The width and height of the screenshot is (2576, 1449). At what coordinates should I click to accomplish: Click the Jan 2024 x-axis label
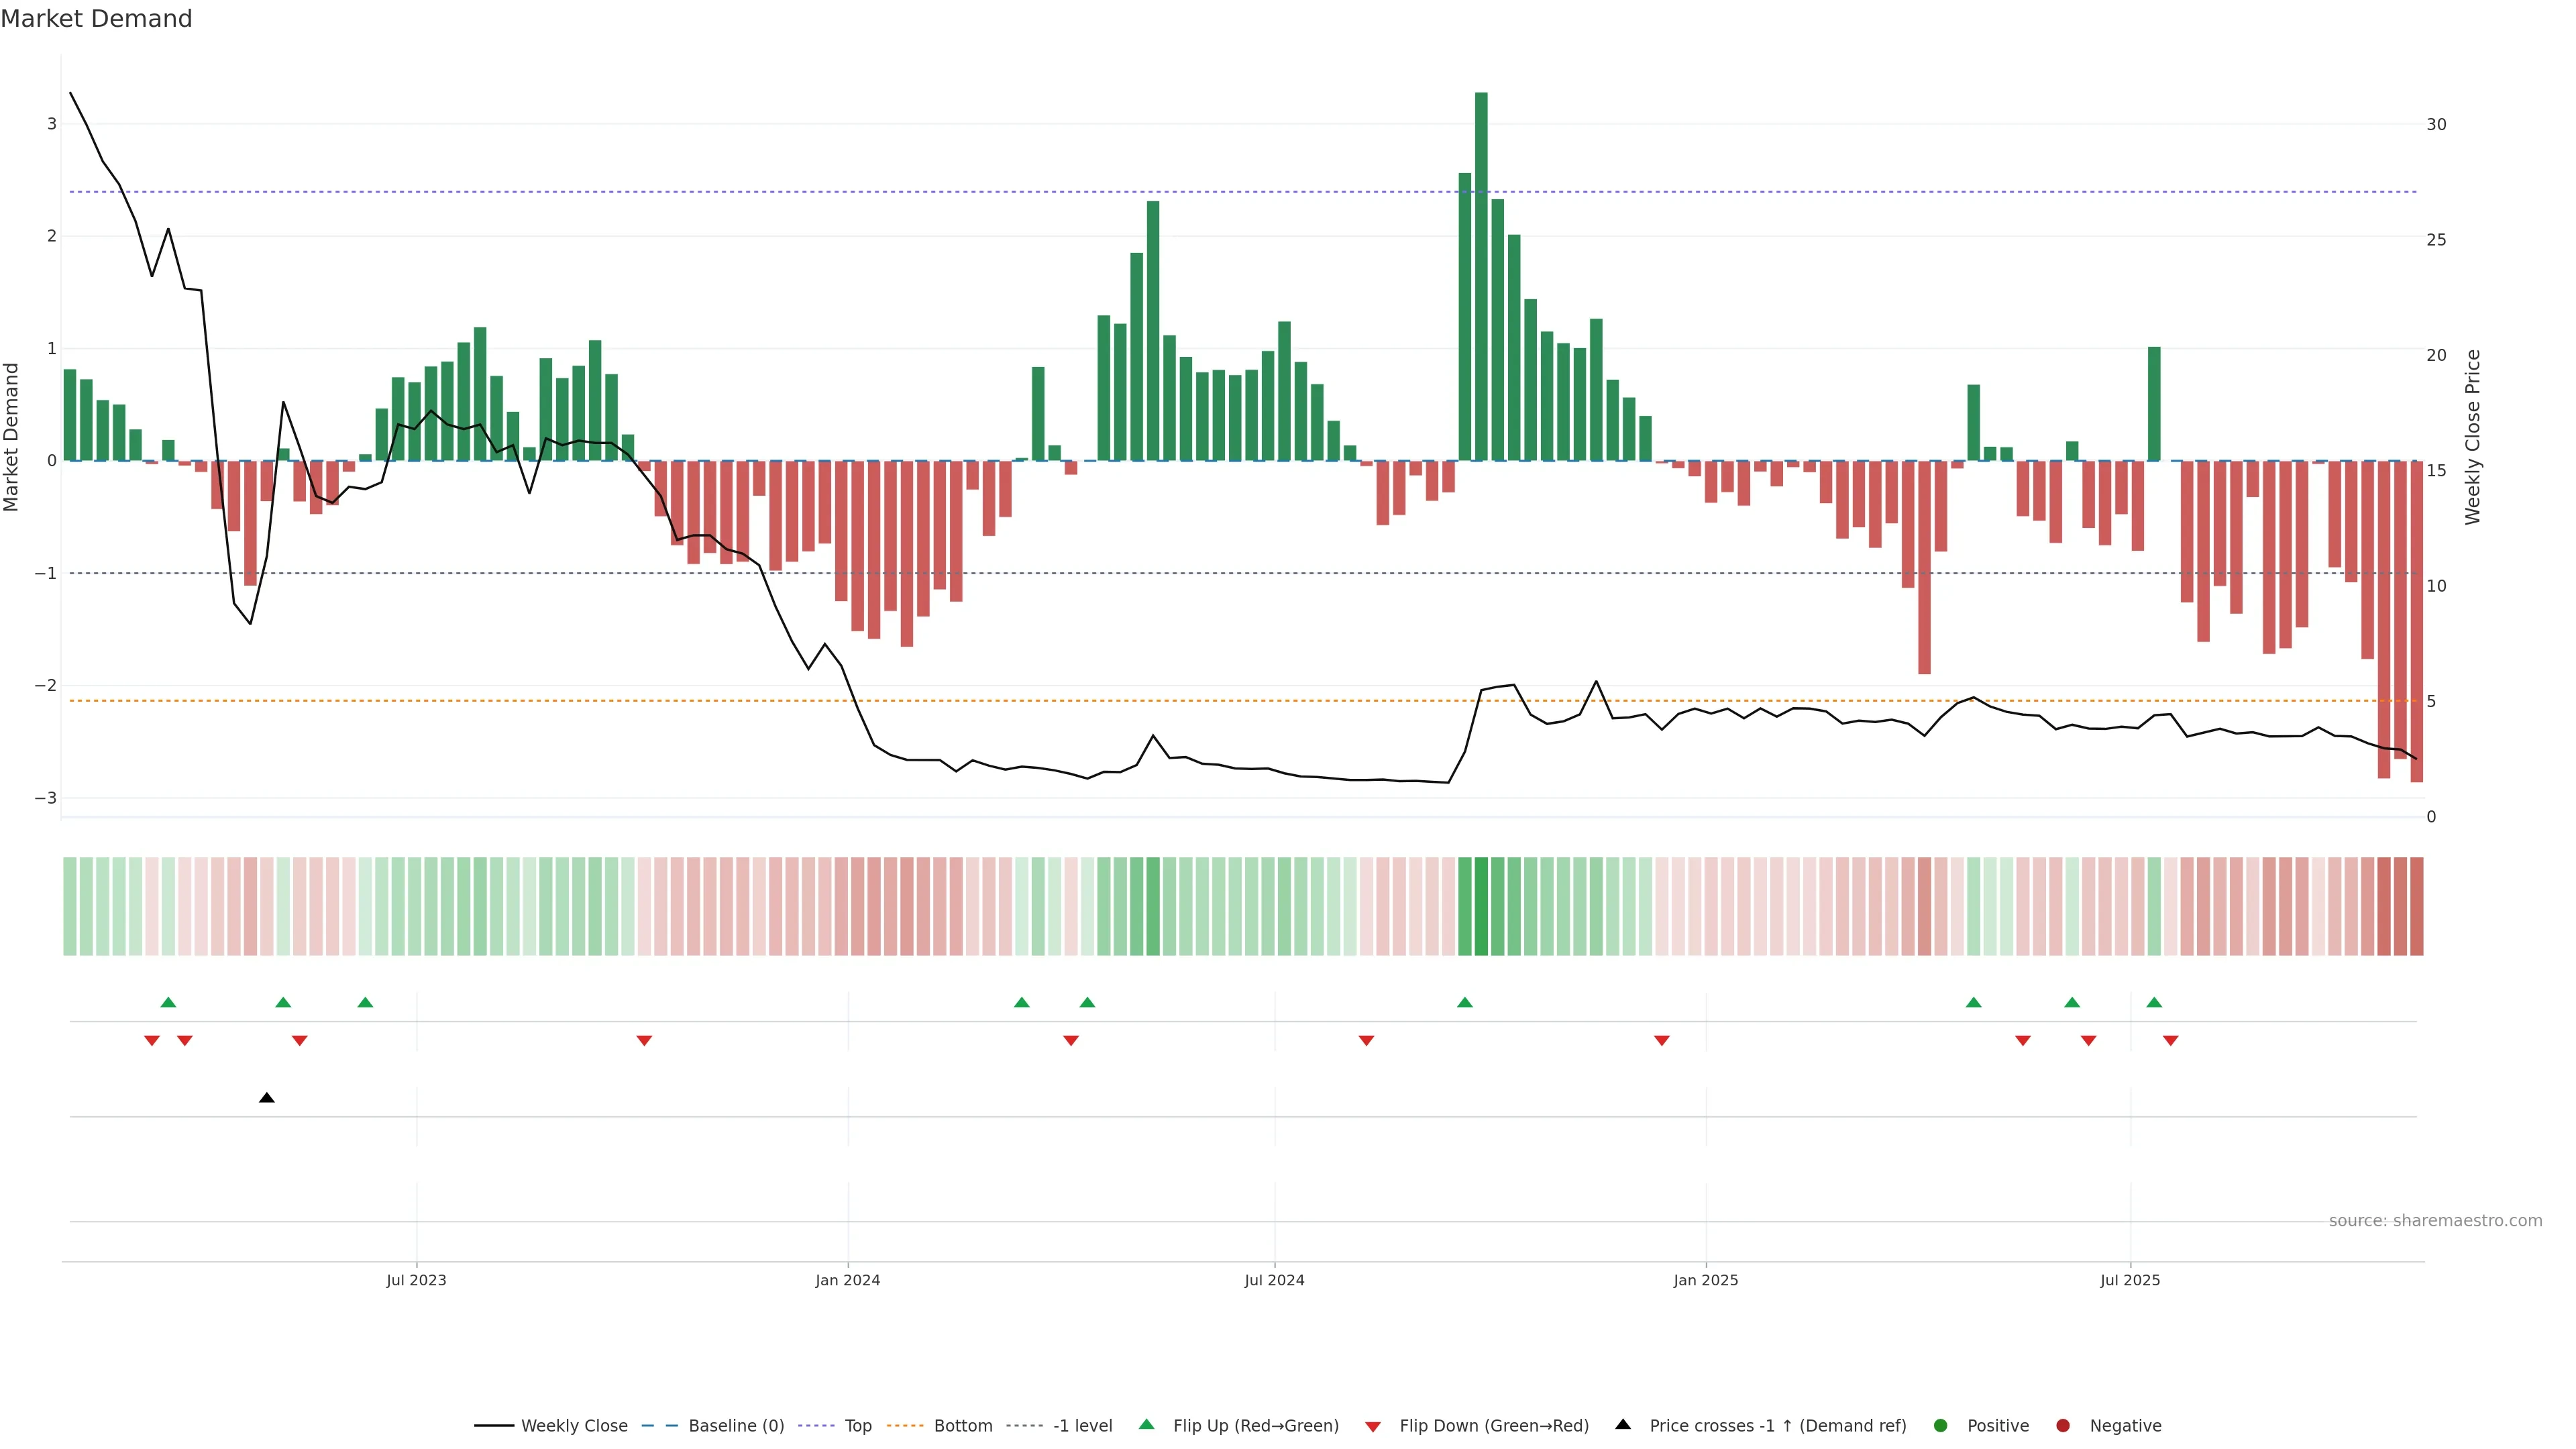[847, 1280]
